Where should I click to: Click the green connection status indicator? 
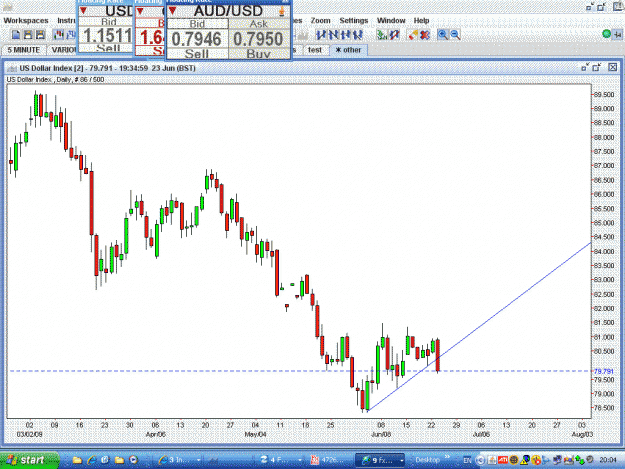tap(606, 34)
